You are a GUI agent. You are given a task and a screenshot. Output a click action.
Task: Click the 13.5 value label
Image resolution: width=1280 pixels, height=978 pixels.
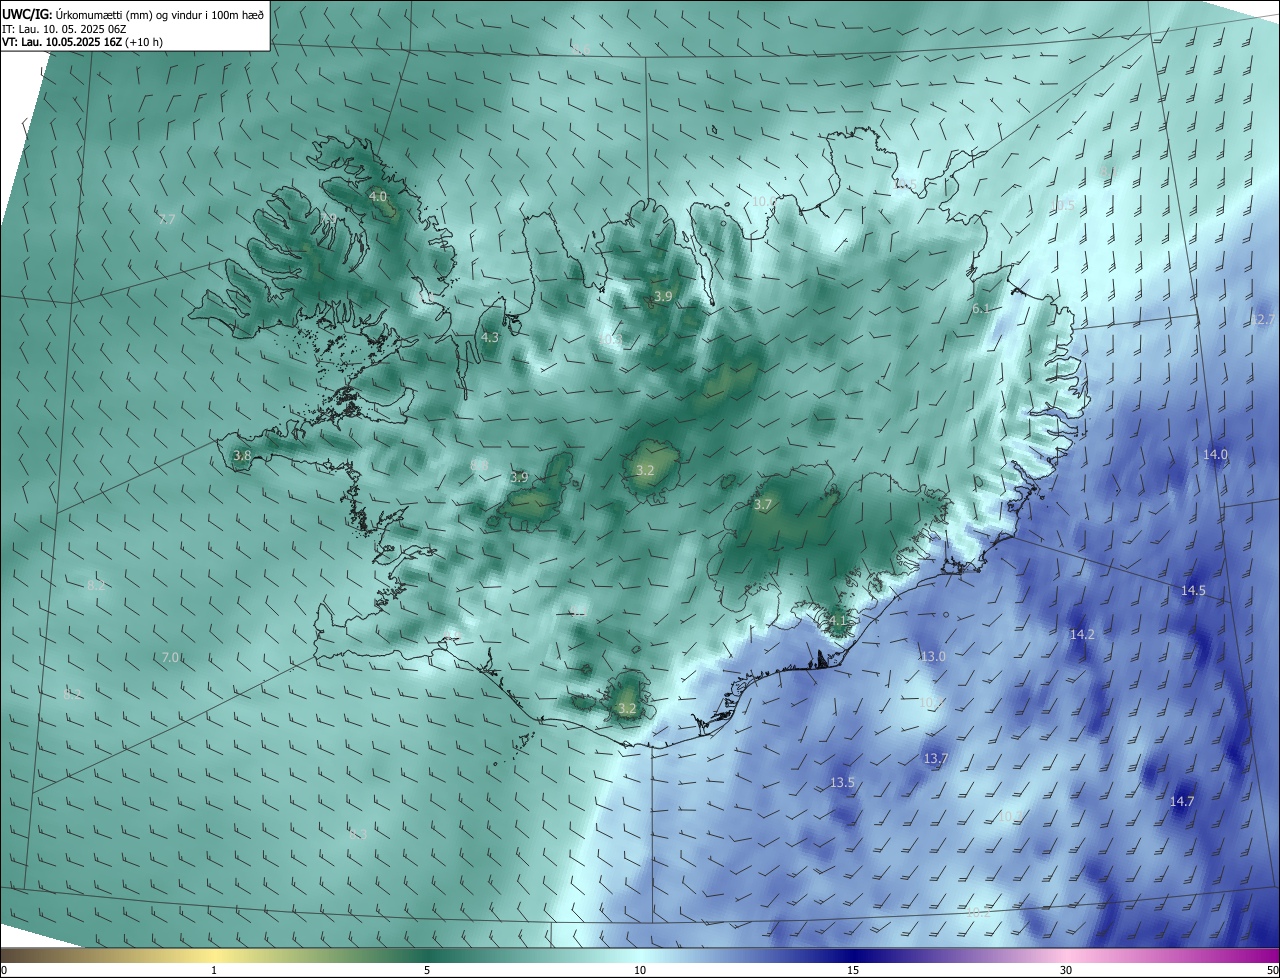point(843,782)
